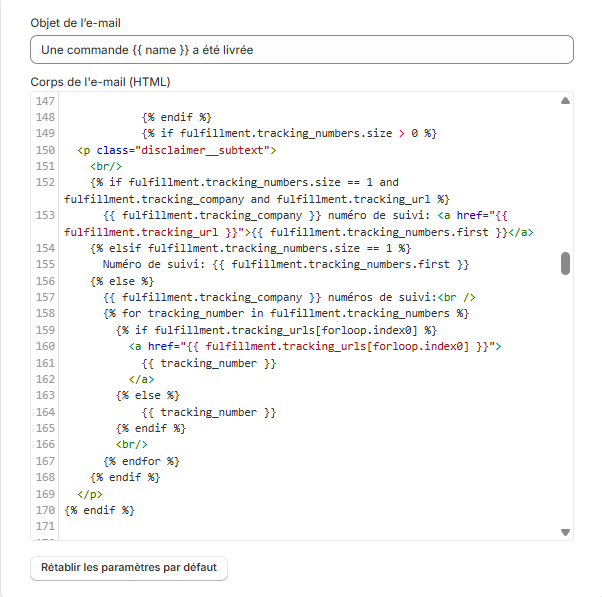Viewport: 602px width, 597px height.
Task: Click the closing '</p>' tag on line 169
Action: (90, 494)
